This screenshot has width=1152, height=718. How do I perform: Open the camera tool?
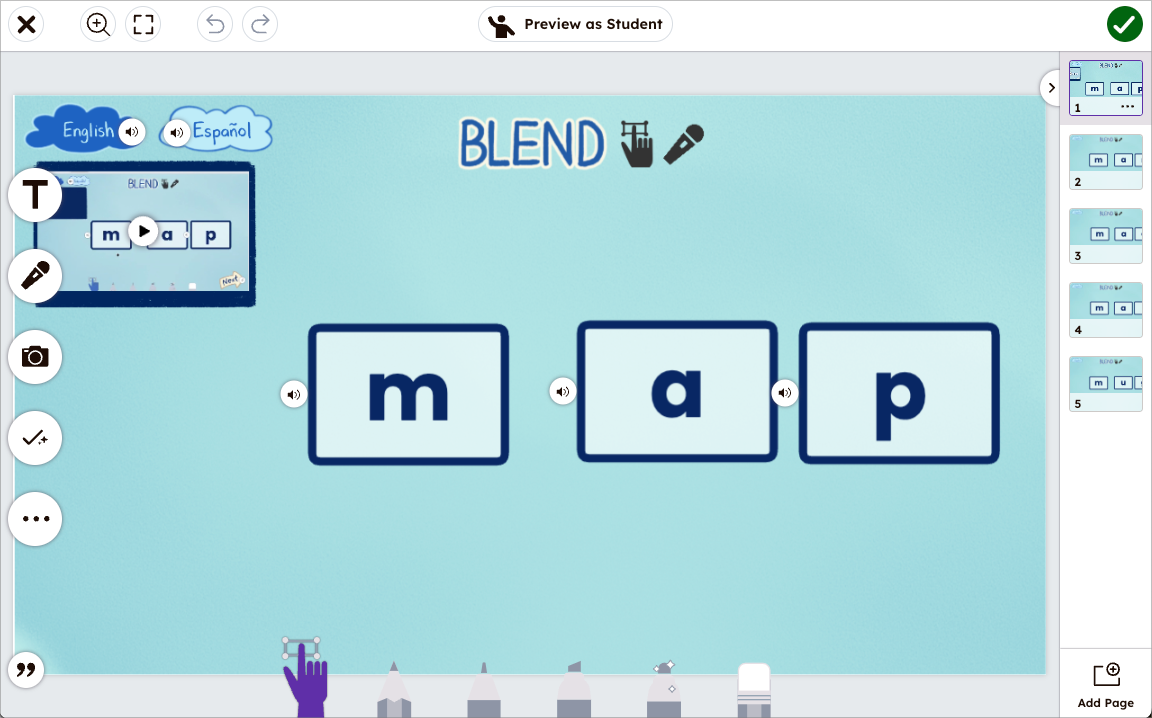pyautogui.click(x=35, y=357)
